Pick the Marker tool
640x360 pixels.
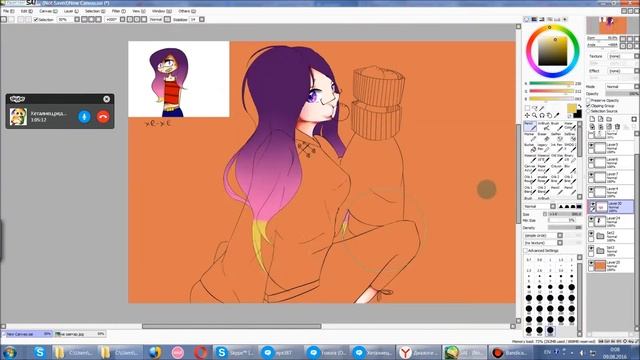pyautogui.click(x=530, y=136)
